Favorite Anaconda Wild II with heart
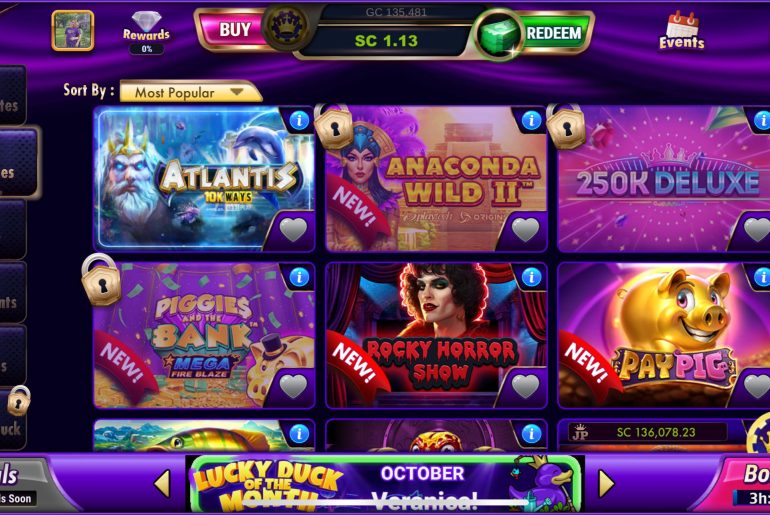 525,230
